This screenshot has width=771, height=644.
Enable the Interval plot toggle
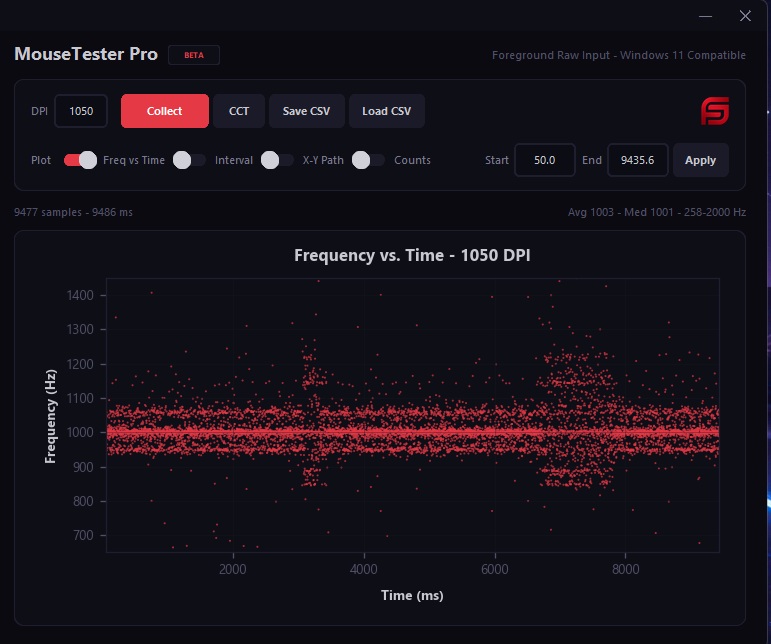click(189, 160)
